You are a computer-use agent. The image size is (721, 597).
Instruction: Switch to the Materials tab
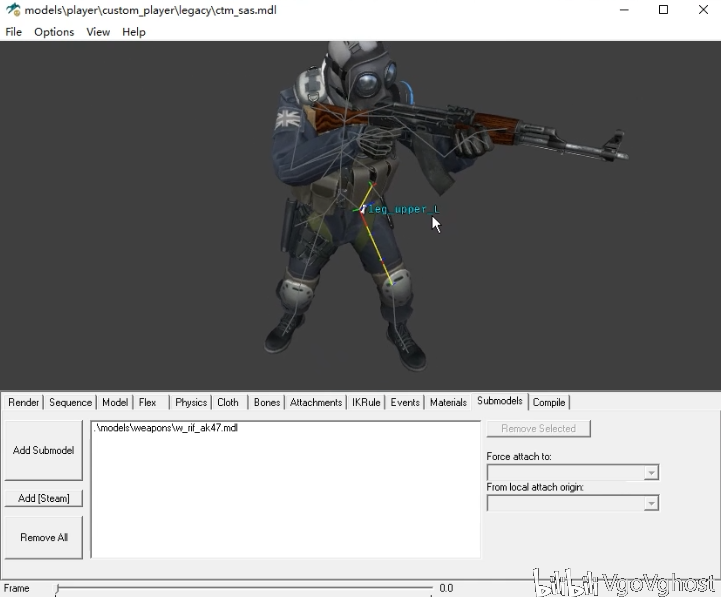pos(448,402)
